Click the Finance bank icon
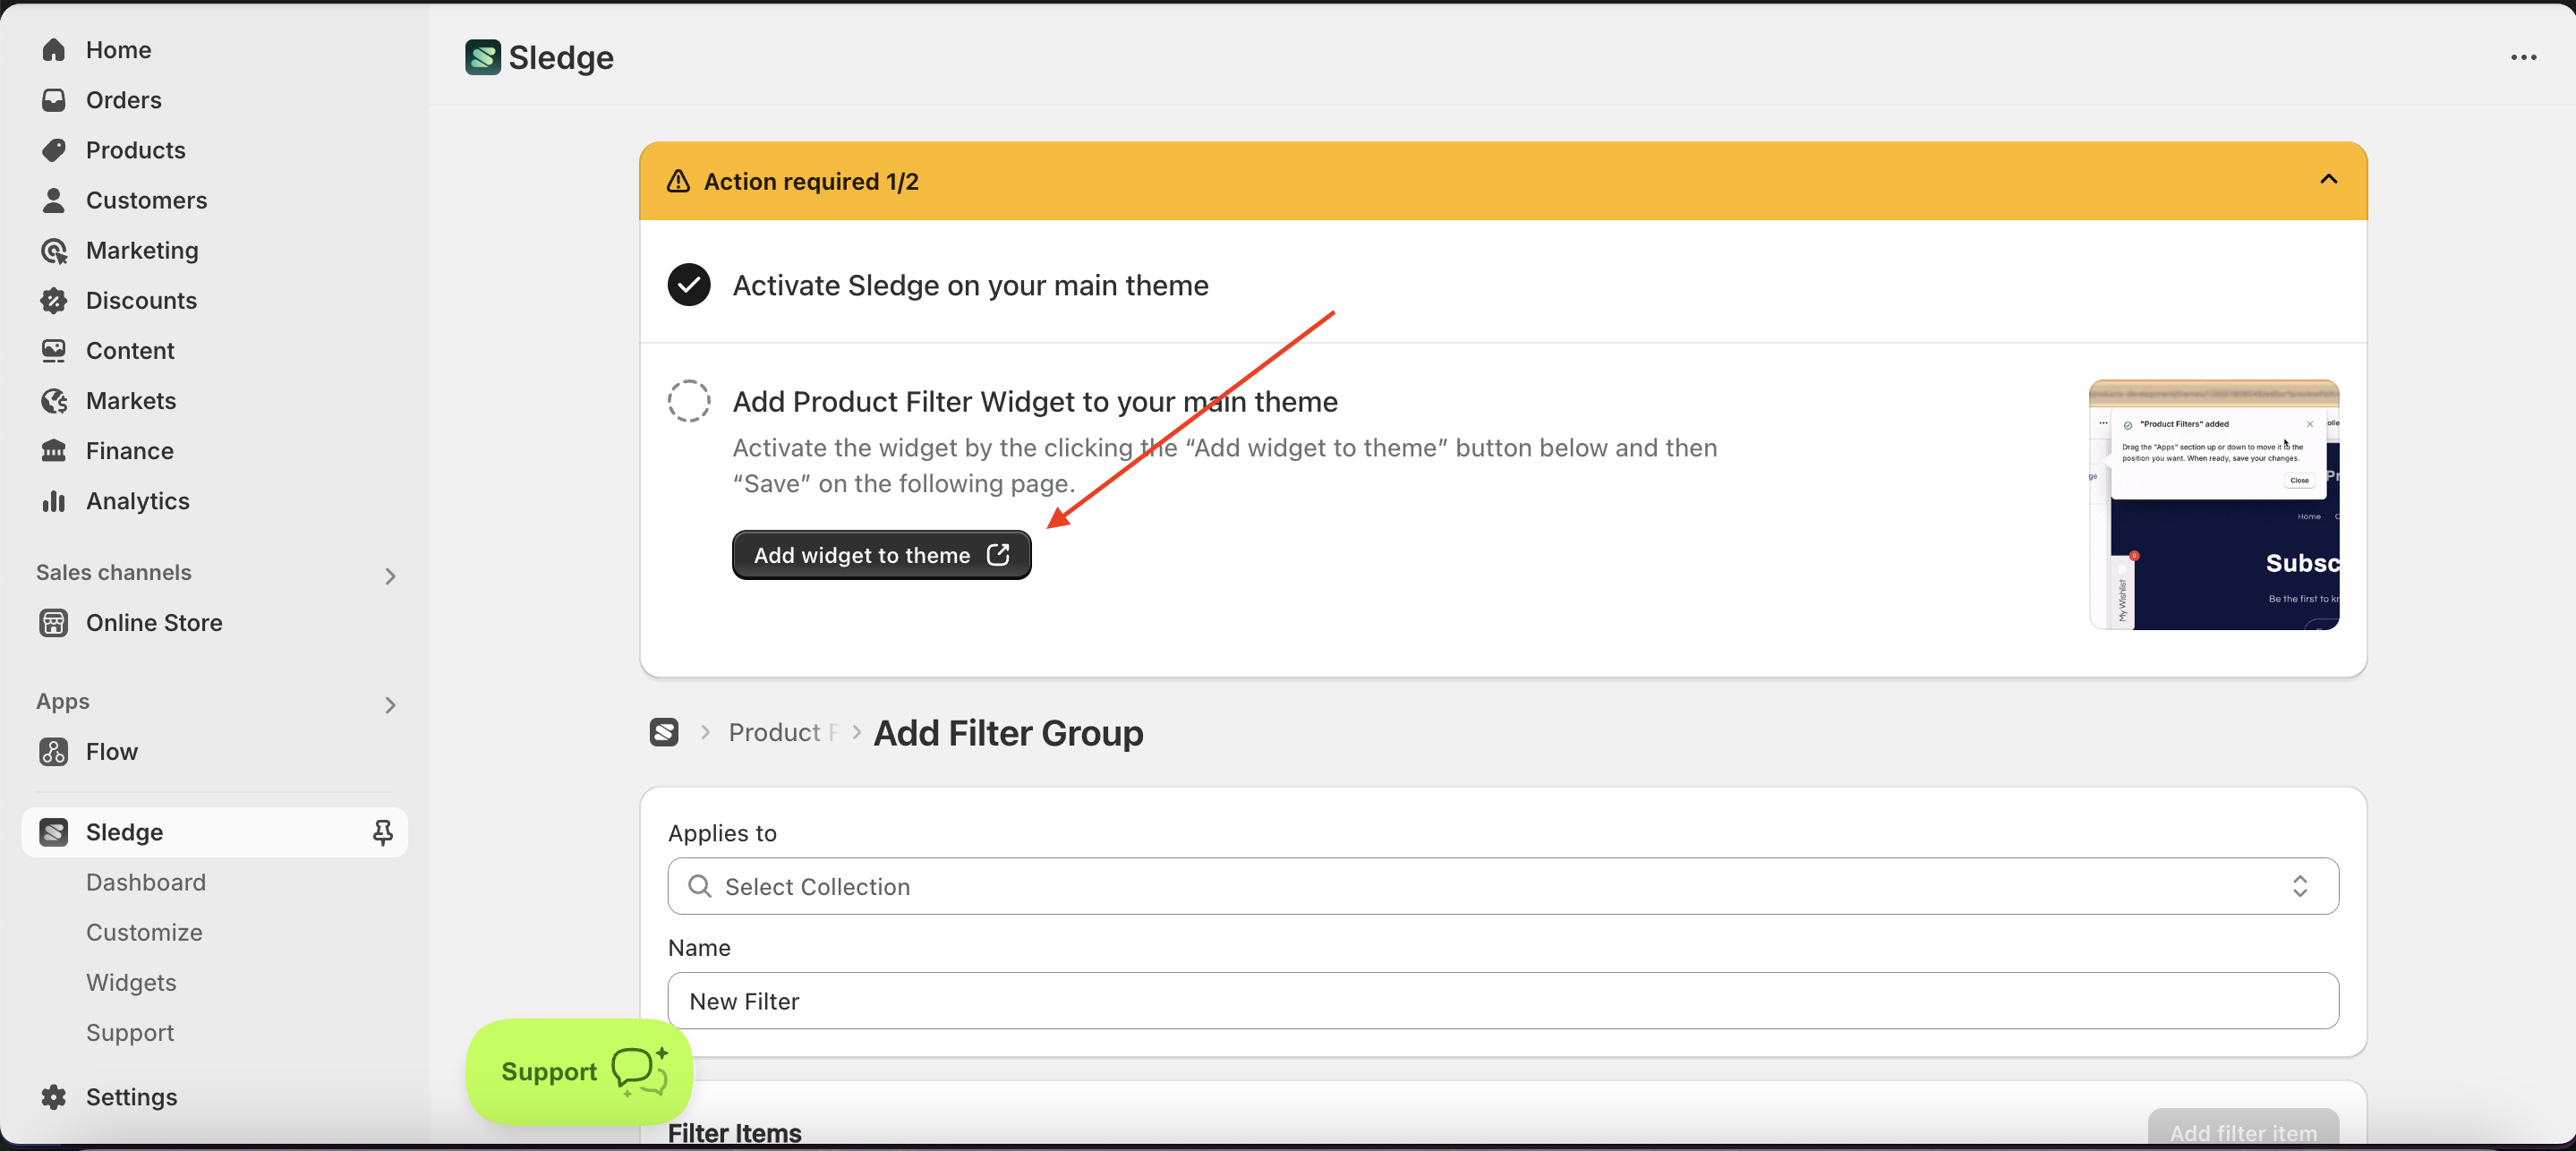 (x=54, y=451)
